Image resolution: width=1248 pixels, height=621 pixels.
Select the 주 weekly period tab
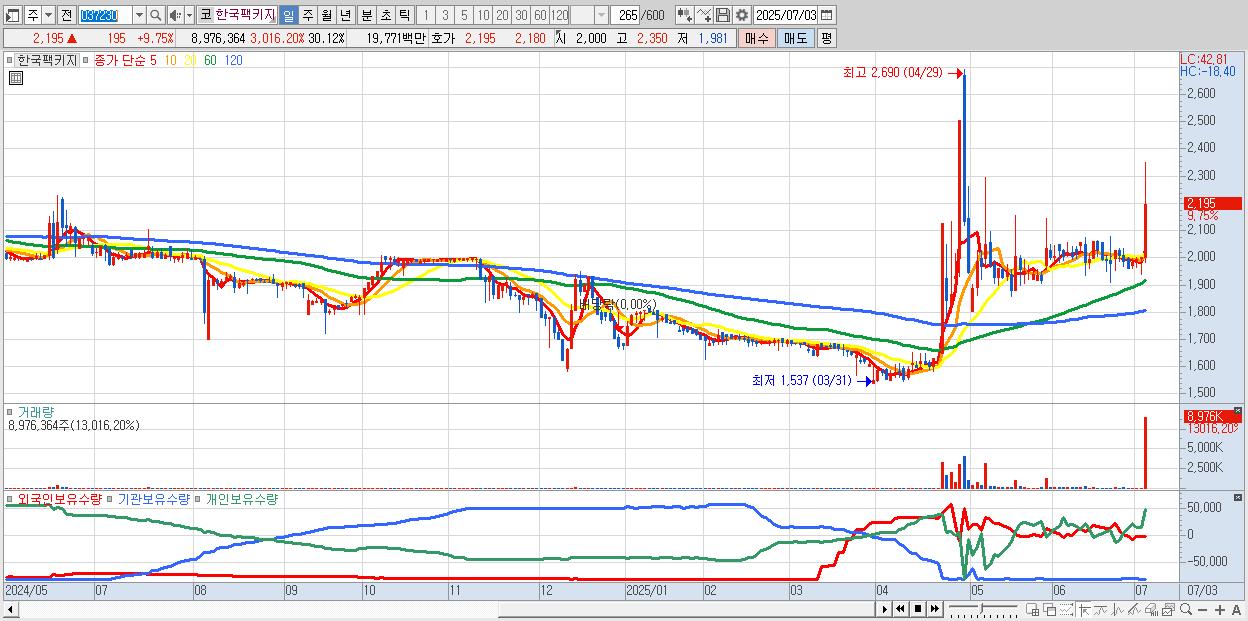pyautogui.click(x=307, y=15)
